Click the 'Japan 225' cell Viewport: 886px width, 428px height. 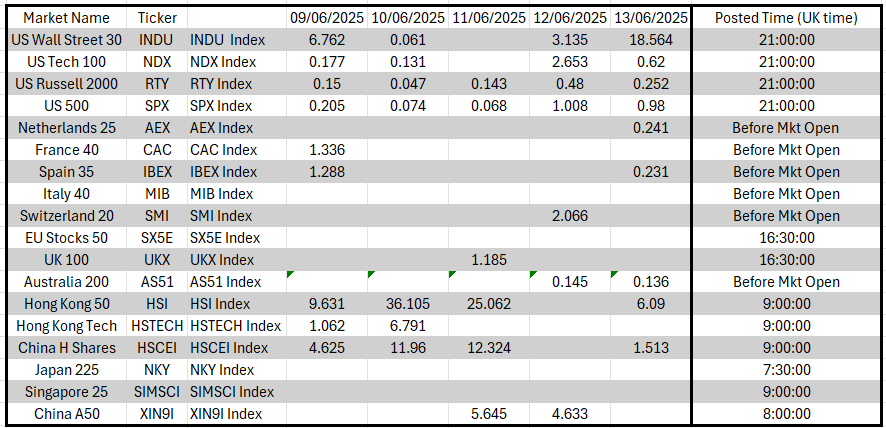click(x=66, y=370)
